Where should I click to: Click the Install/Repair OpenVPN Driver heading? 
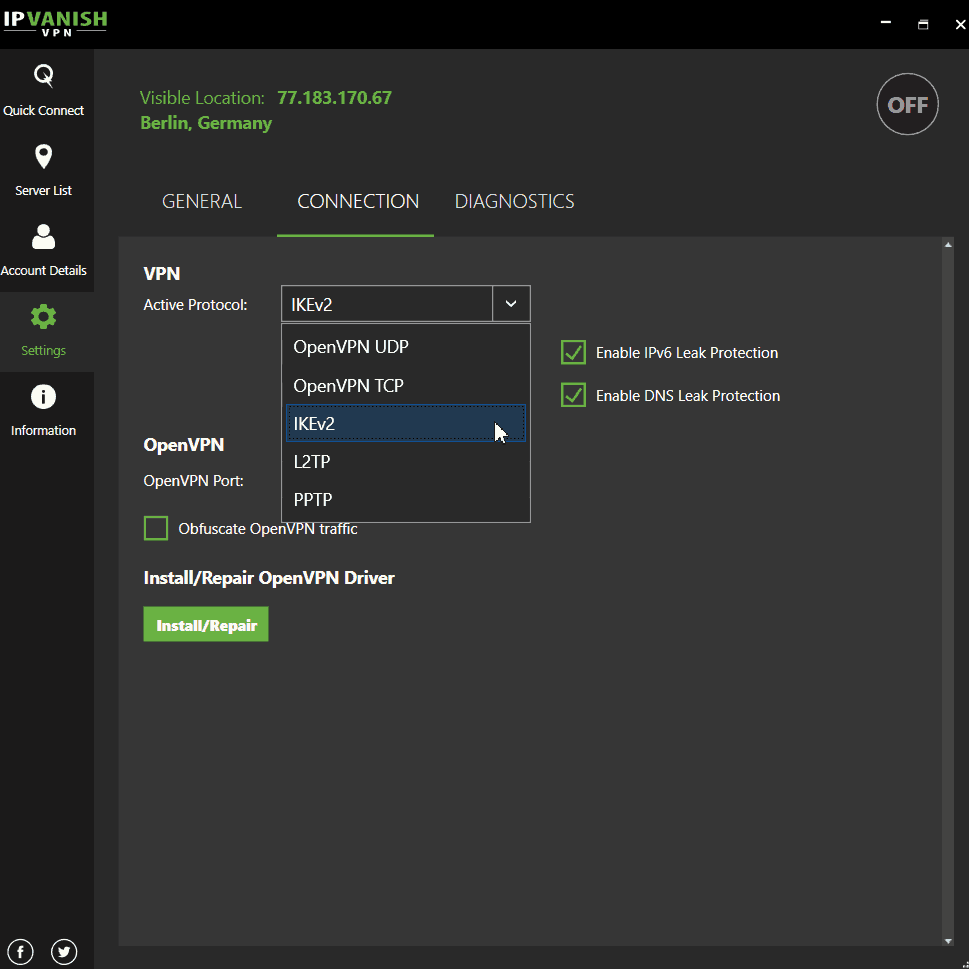coord(269,578)
